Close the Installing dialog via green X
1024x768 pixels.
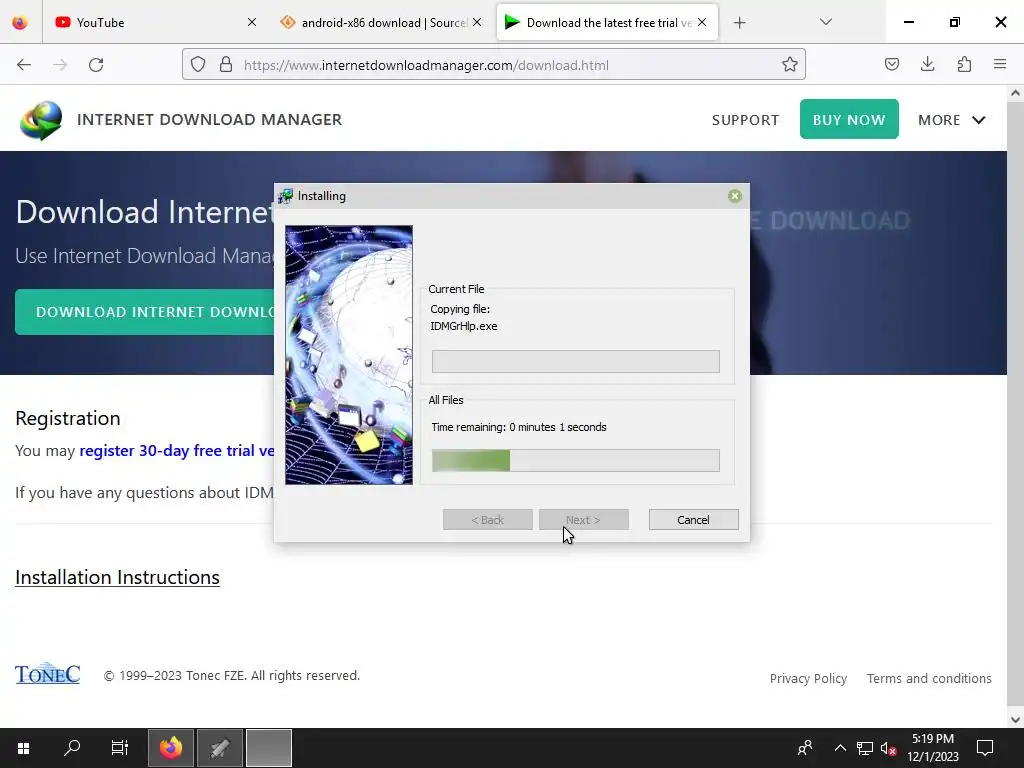(735, 196)
